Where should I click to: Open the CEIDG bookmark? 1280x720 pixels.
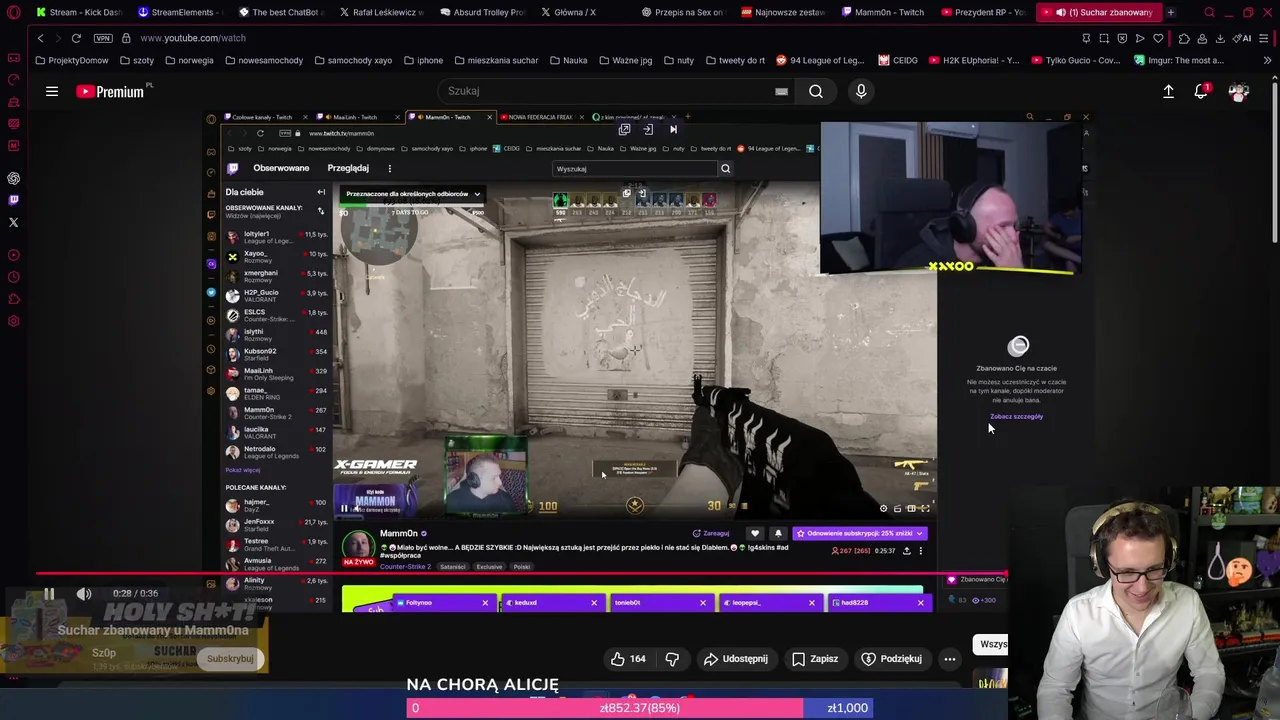tap(898, 60)
